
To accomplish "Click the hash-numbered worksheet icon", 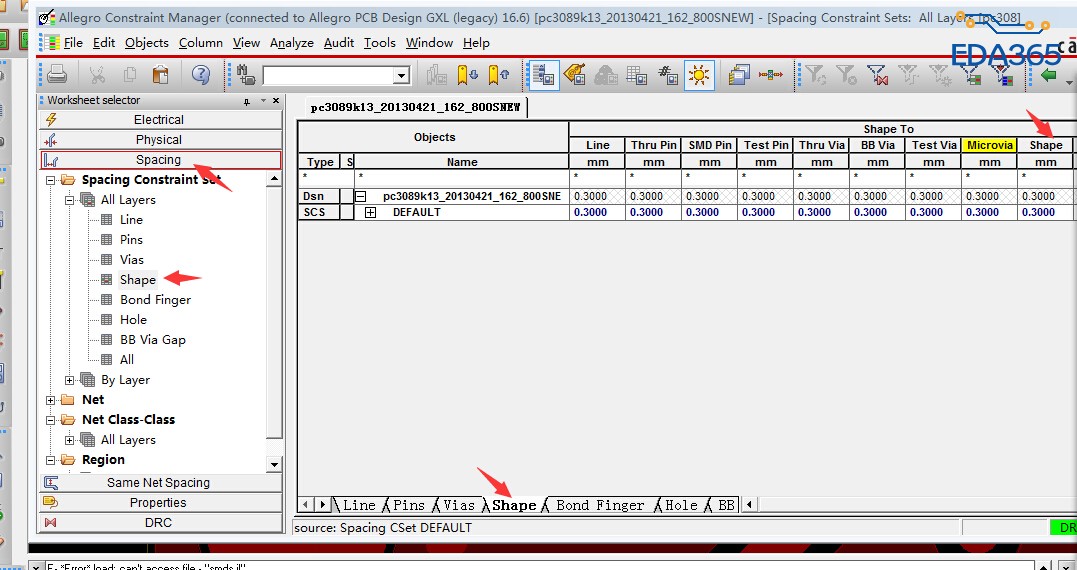I will tap(668, 74).
